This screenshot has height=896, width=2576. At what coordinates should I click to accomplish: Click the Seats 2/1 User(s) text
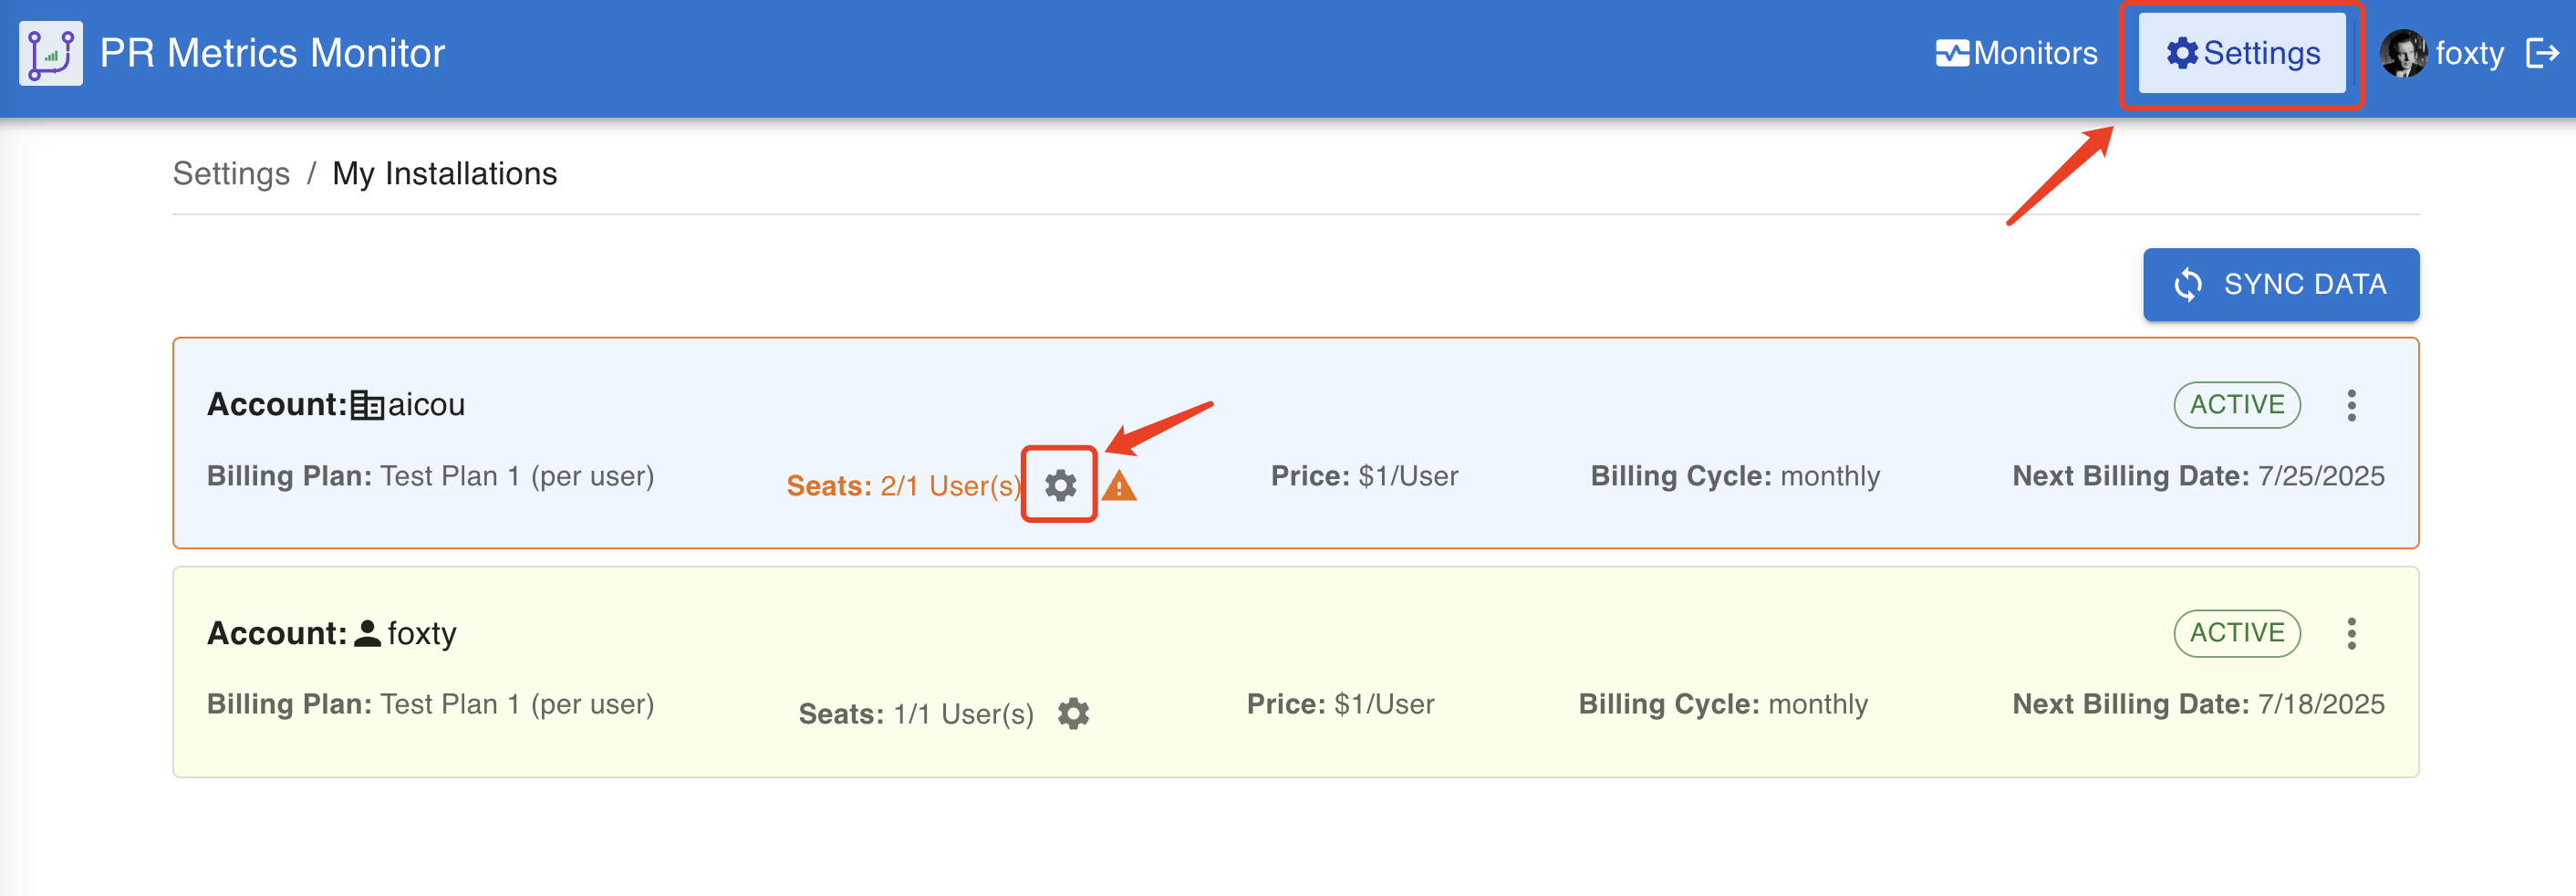pyautogui.click(x=903, y=486)
